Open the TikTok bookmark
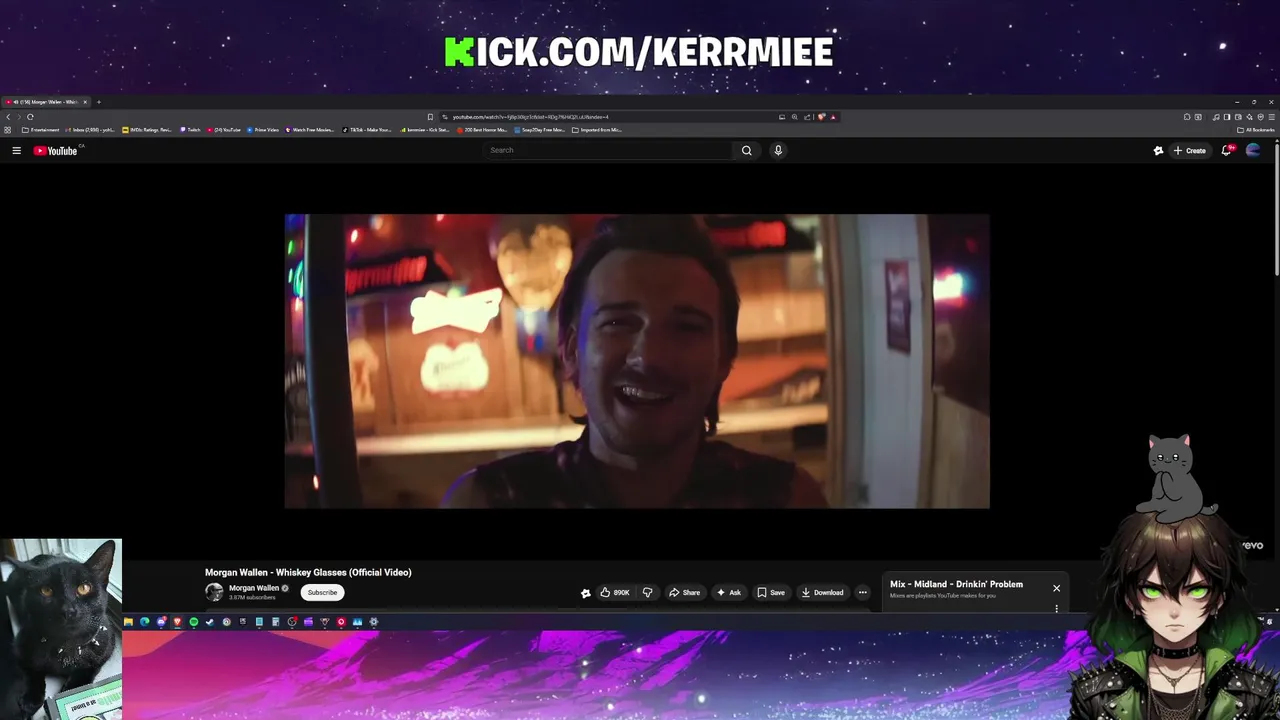Image resolution: width=1280 pixels, height=720 pixels. pos(368,130)
